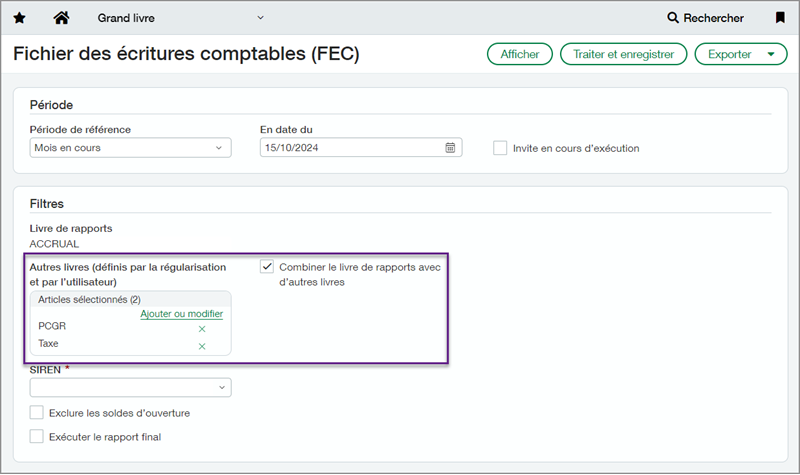This screenshot has width=800, height=475.
Task: Click Traiter et enregistrer button
Action: 623,54
